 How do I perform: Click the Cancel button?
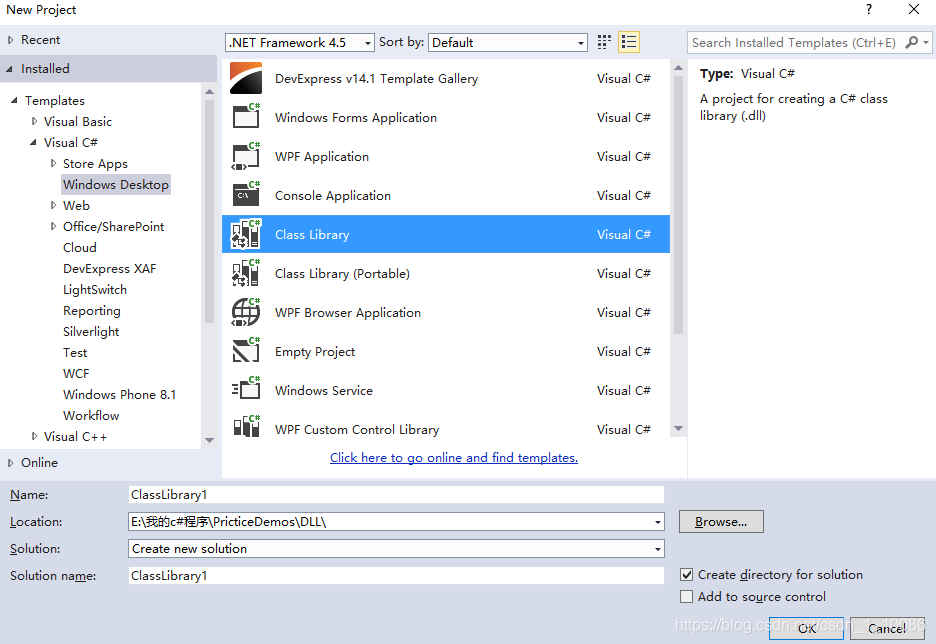887,628
